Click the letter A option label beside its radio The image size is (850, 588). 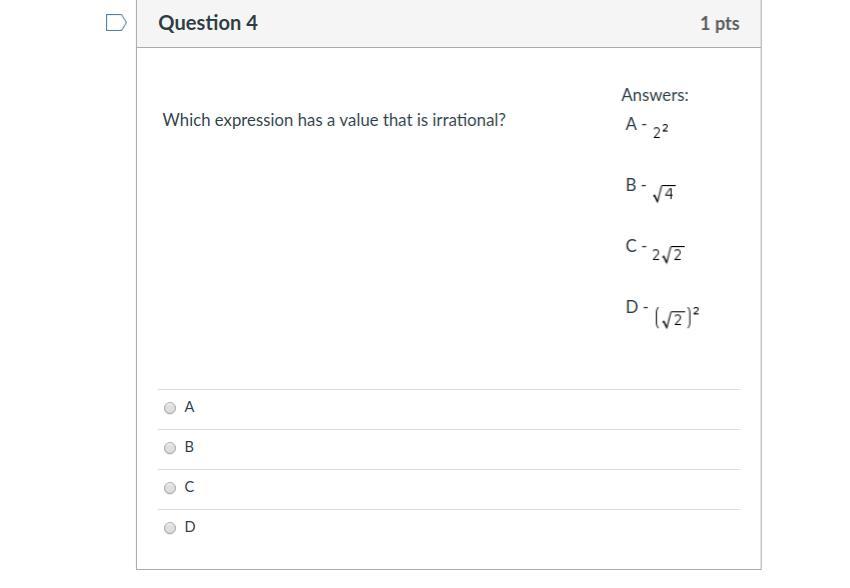point(190,407)
